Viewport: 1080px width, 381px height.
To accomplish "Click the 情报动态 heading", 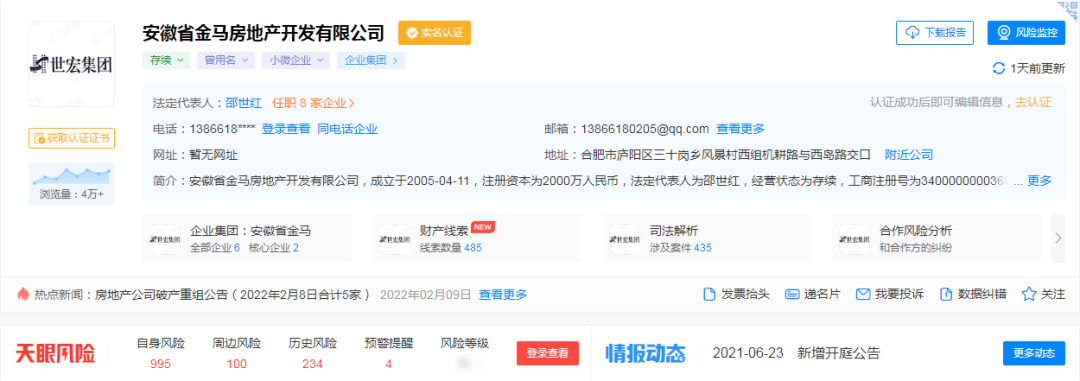I will (x=645, y=353).
